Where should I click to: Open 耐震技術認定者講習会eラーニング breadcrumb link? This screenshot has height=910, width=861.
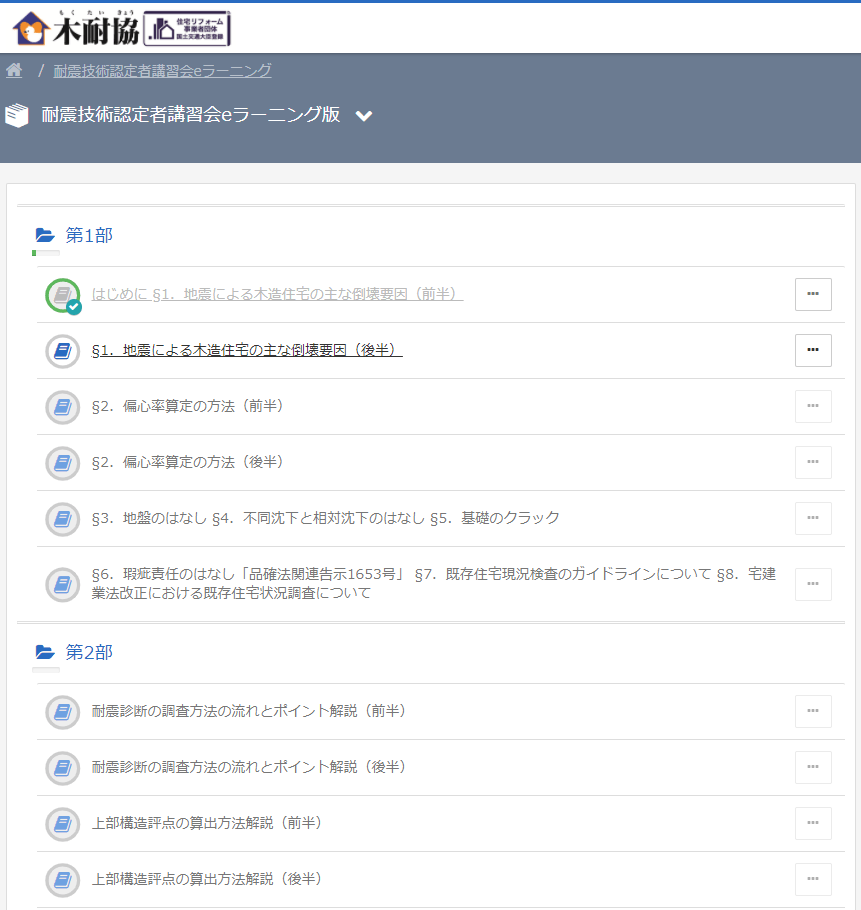[x=162, y=70]
